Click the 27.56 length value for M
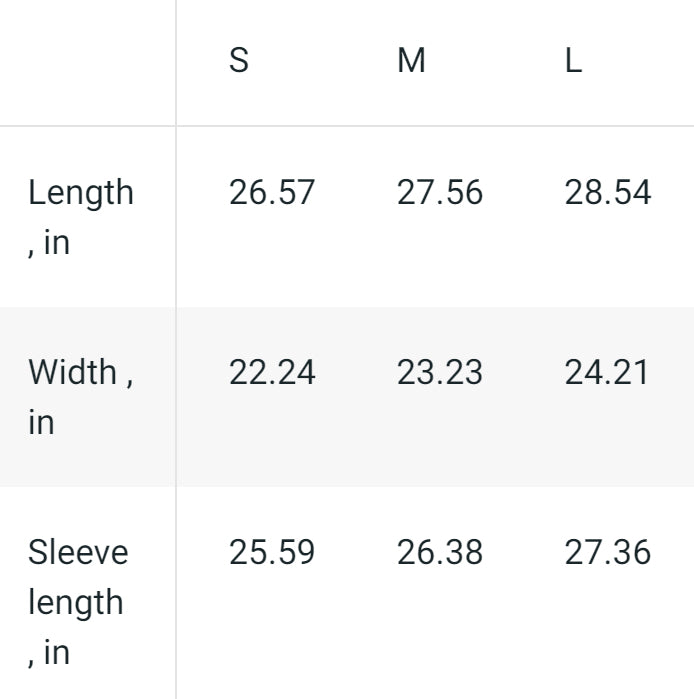Image resolution: width=694 pixels, height=699 pixels. click(440, 192)
